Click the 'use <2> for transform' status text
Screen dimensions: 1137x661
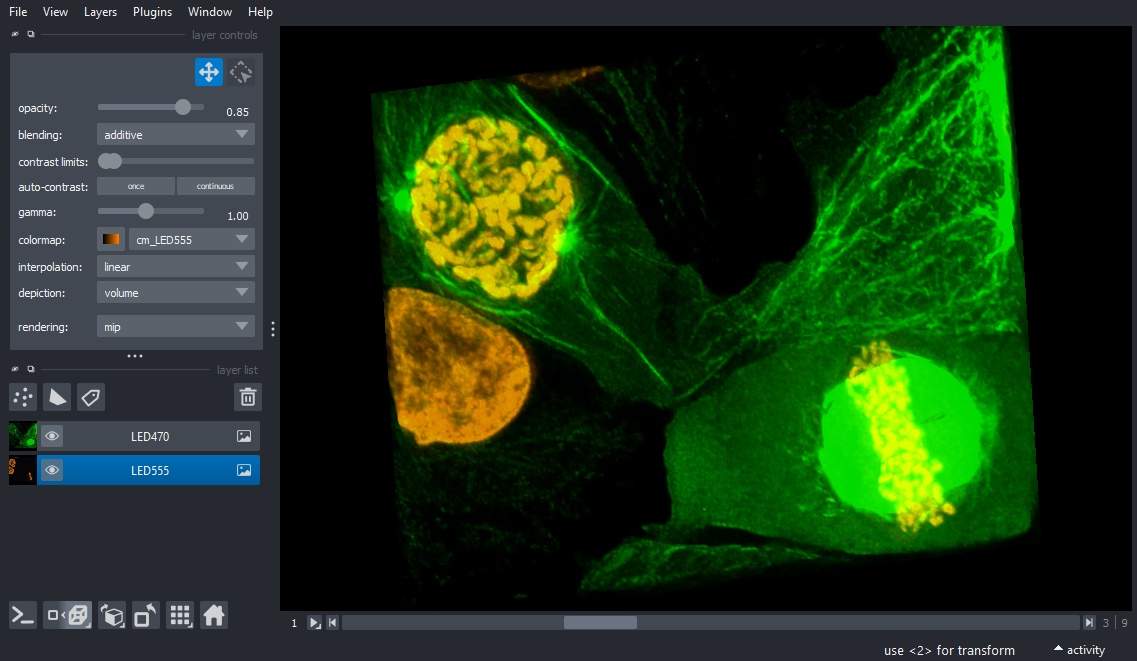tap(949, 650)
